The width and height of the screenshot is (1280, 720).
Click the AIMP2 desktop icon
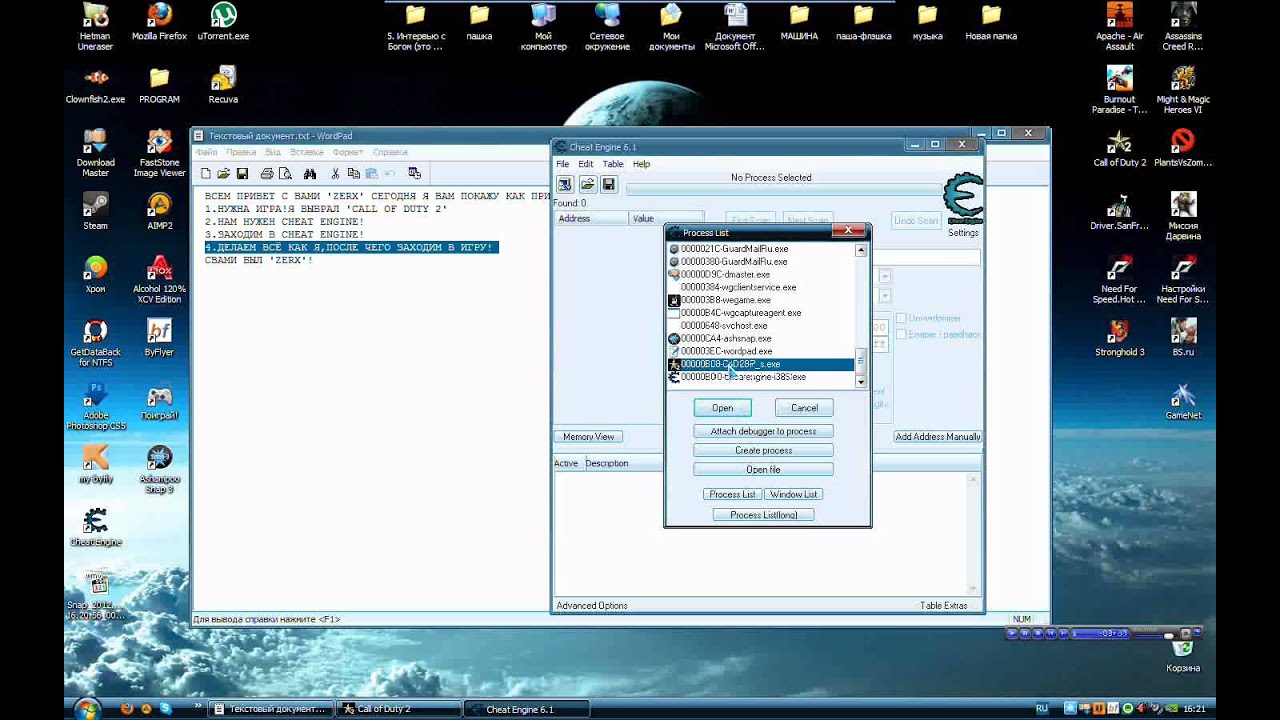click(x=159, y=205)
